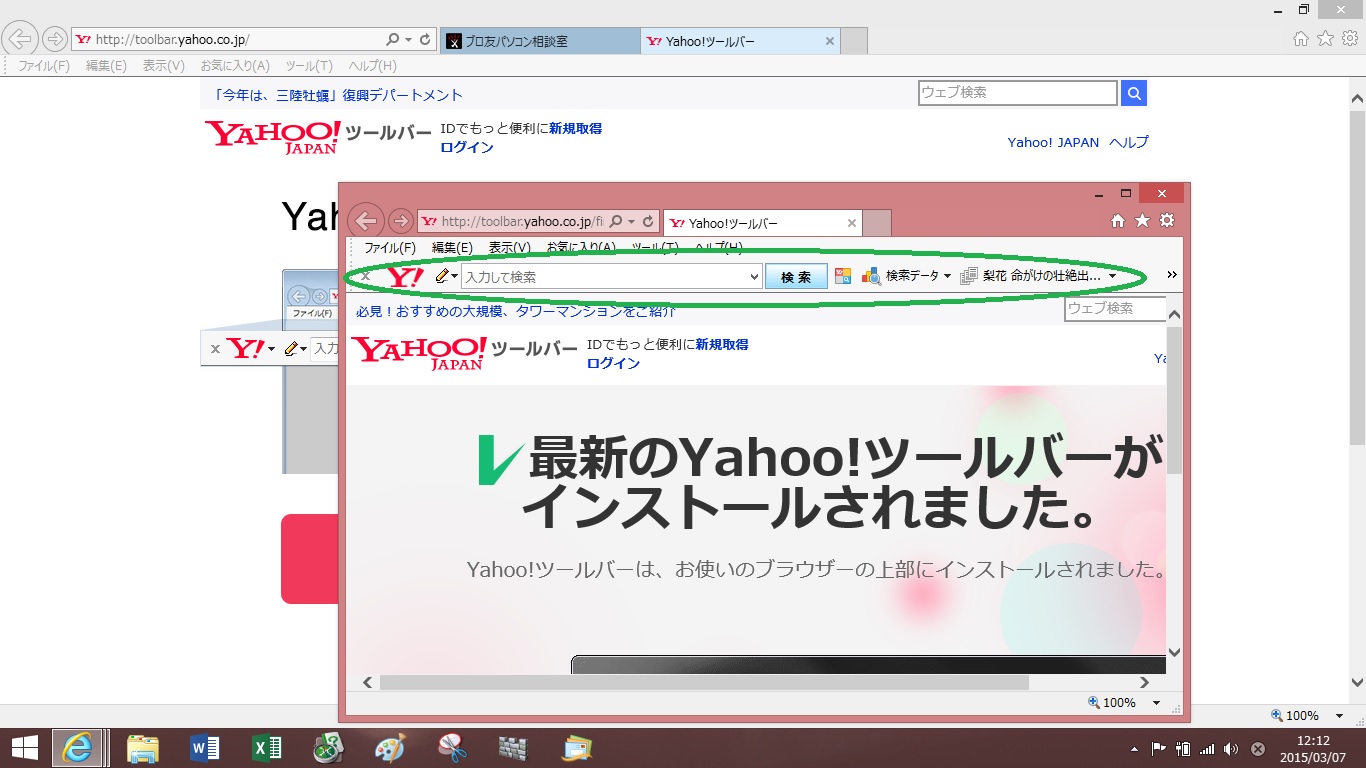Click the magnifier icon in main address bar
Screen dimensions: 1366x768
coord(393,40)
